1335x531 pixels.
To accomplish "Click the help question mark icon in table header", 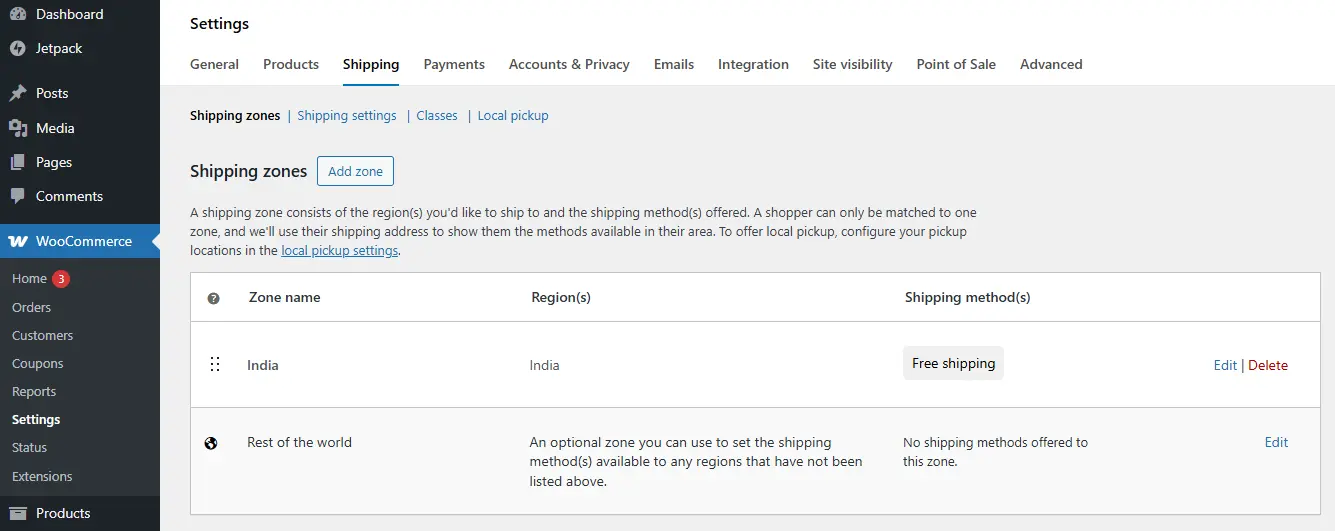I will [213, 298].
